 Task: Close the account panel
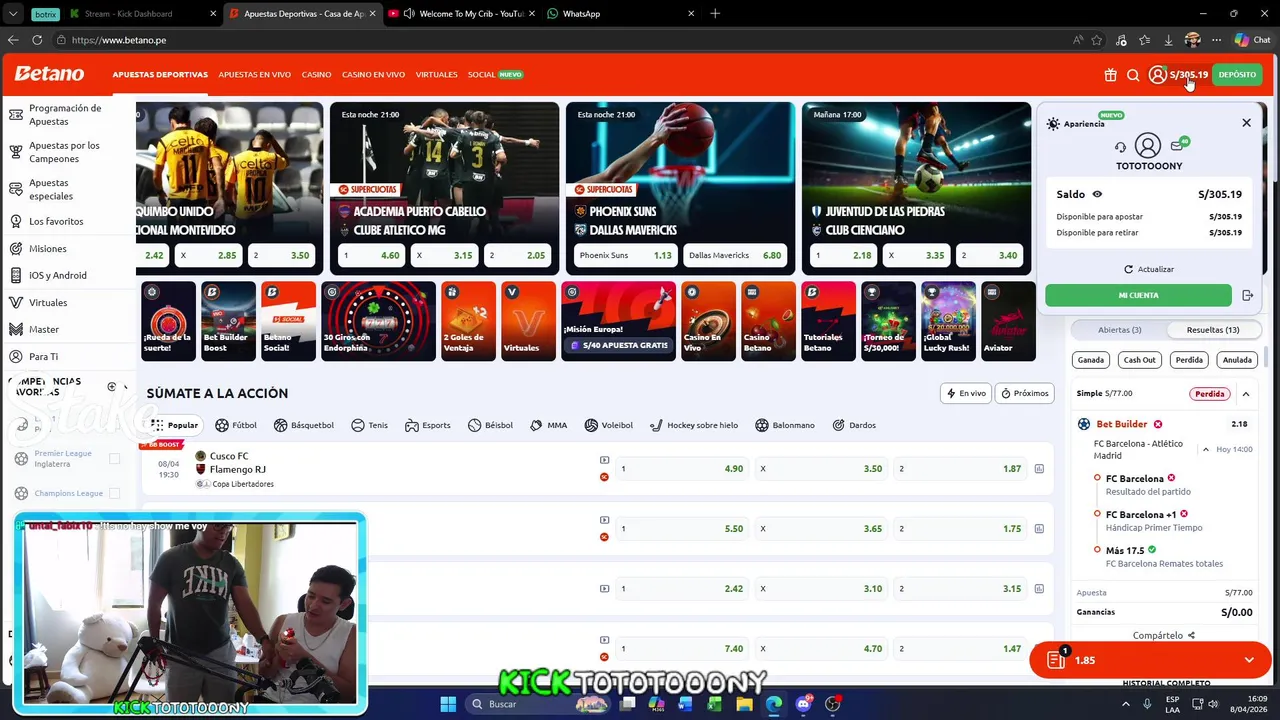click(1246, 123)
